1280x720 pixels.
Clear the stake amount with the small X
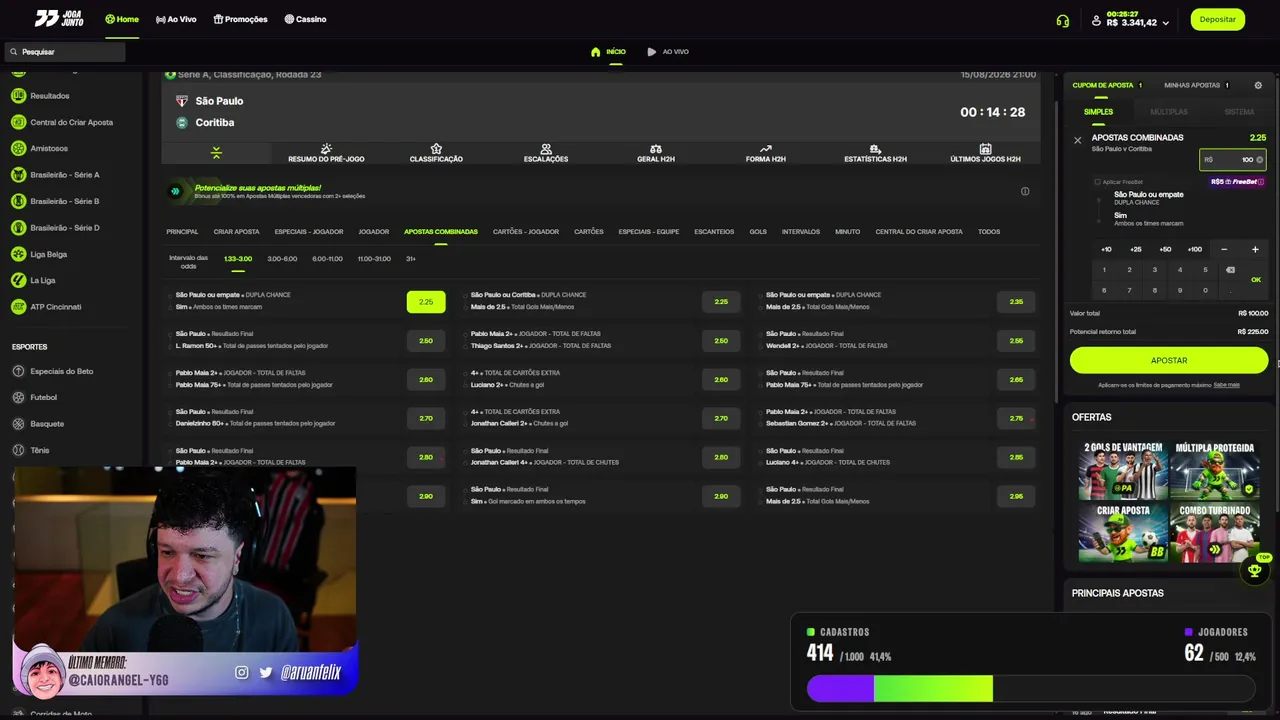[1259, 160]
